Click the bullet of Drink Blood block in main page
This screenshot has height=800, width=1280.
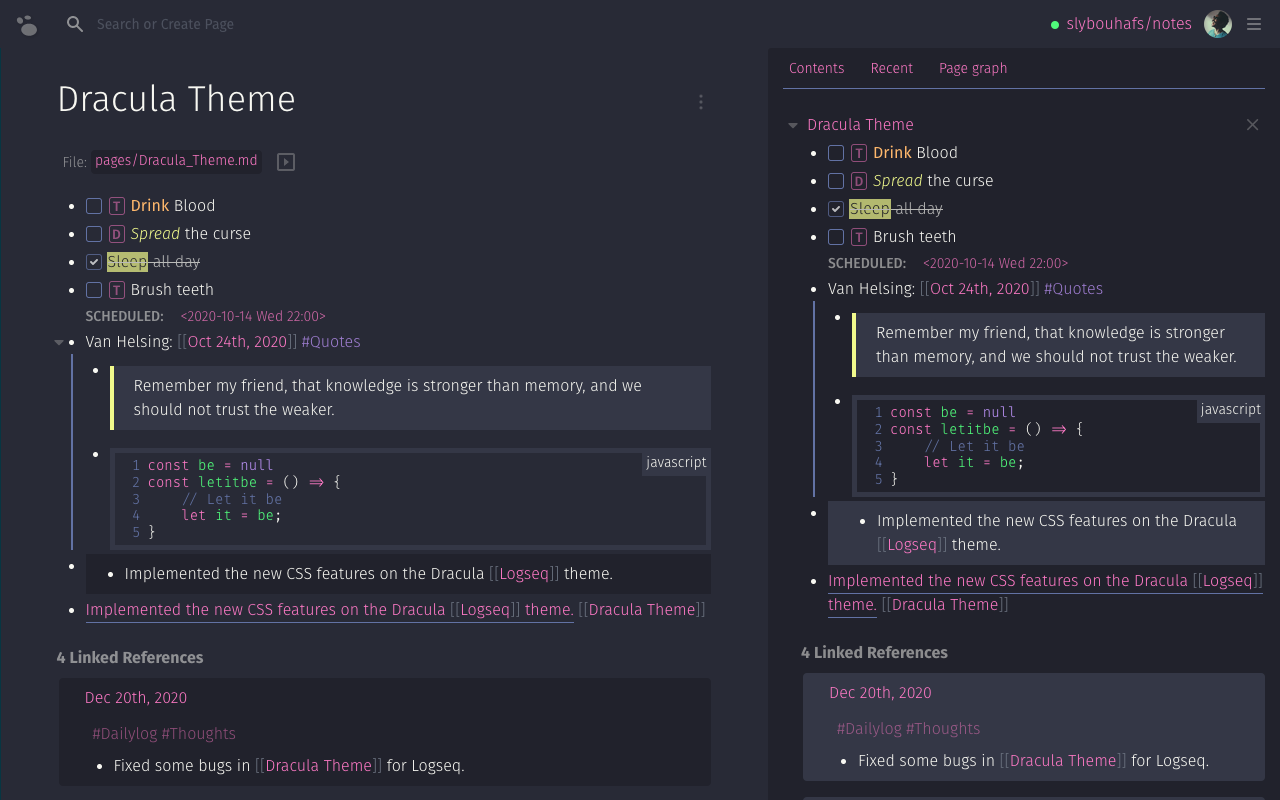point(72,207)
